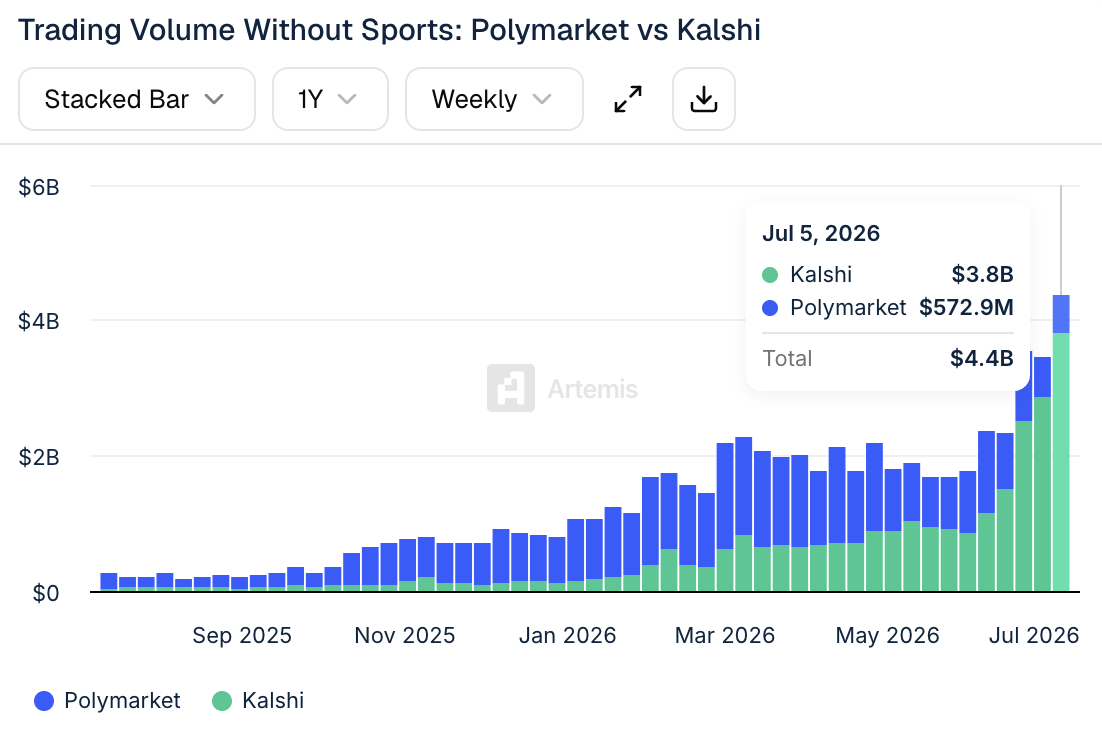This screenshot has height=746, width=1102.
Task: Click the Jul 5, 2026 Kalshi green bar
Action: tap(1061, 462)
